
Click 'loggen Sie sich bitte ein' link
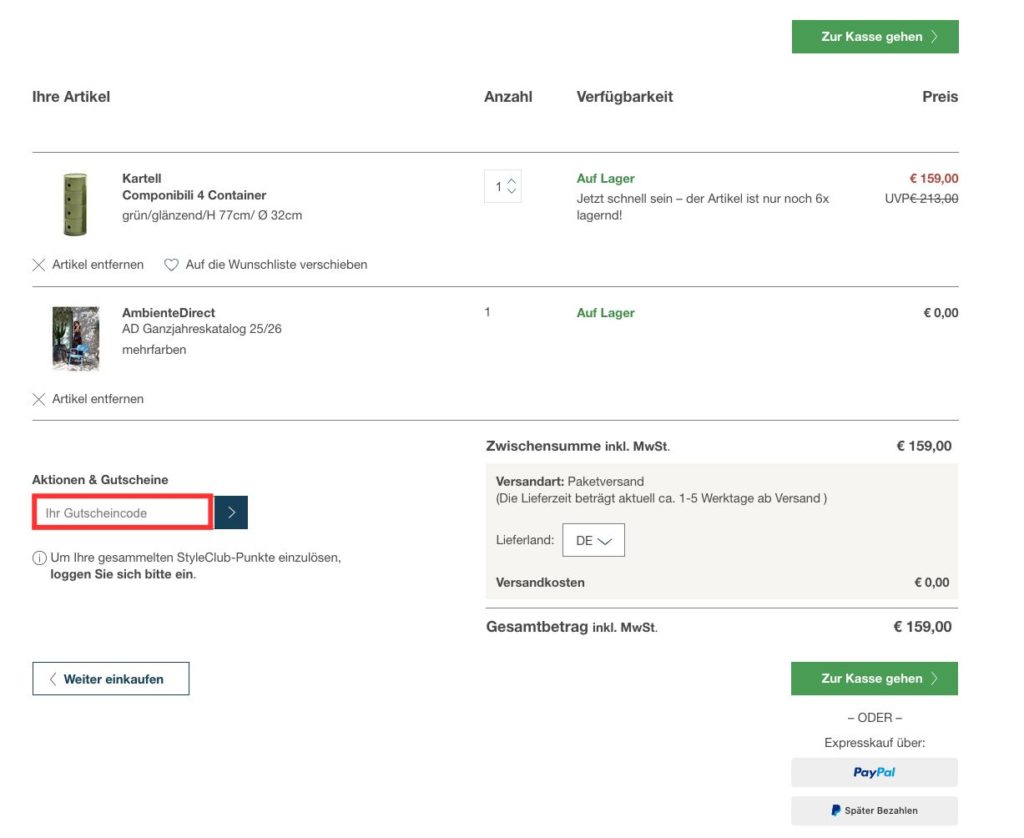click(122, 574)
